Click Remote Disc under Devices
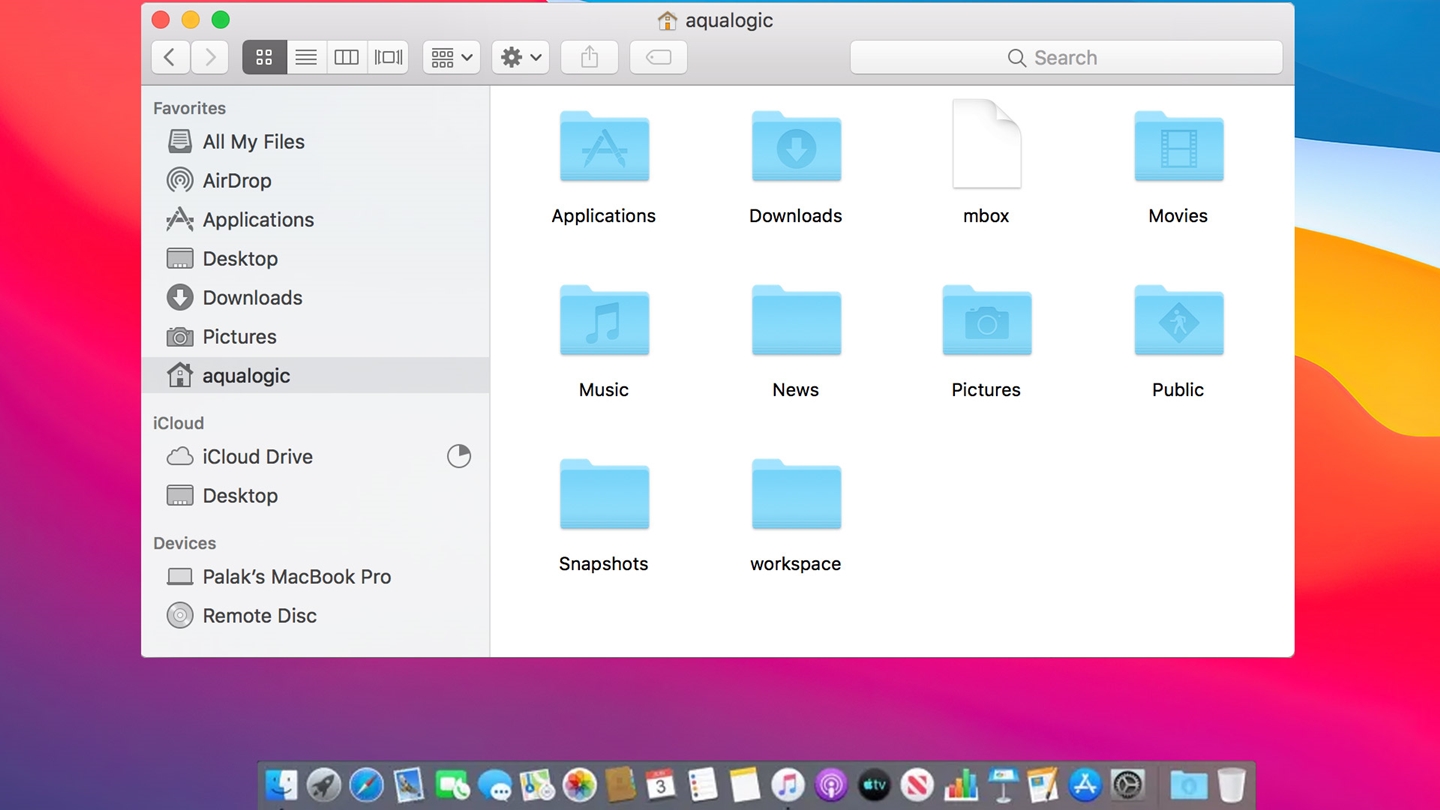Screen dimensions: 1440x810 (259, 615)
